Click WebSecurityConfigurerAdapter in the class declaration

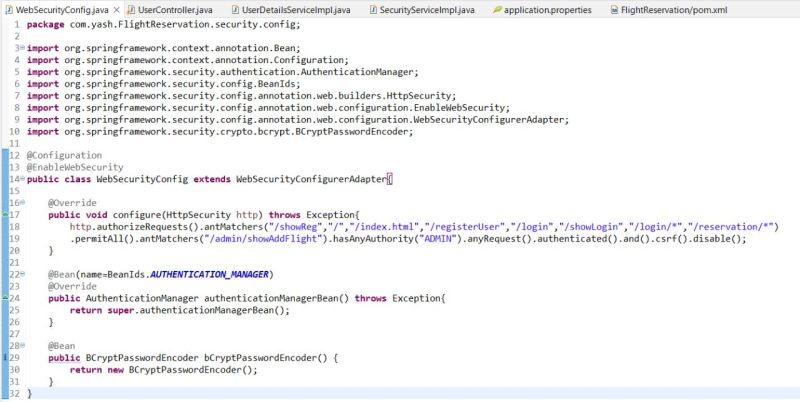[311, 179]
